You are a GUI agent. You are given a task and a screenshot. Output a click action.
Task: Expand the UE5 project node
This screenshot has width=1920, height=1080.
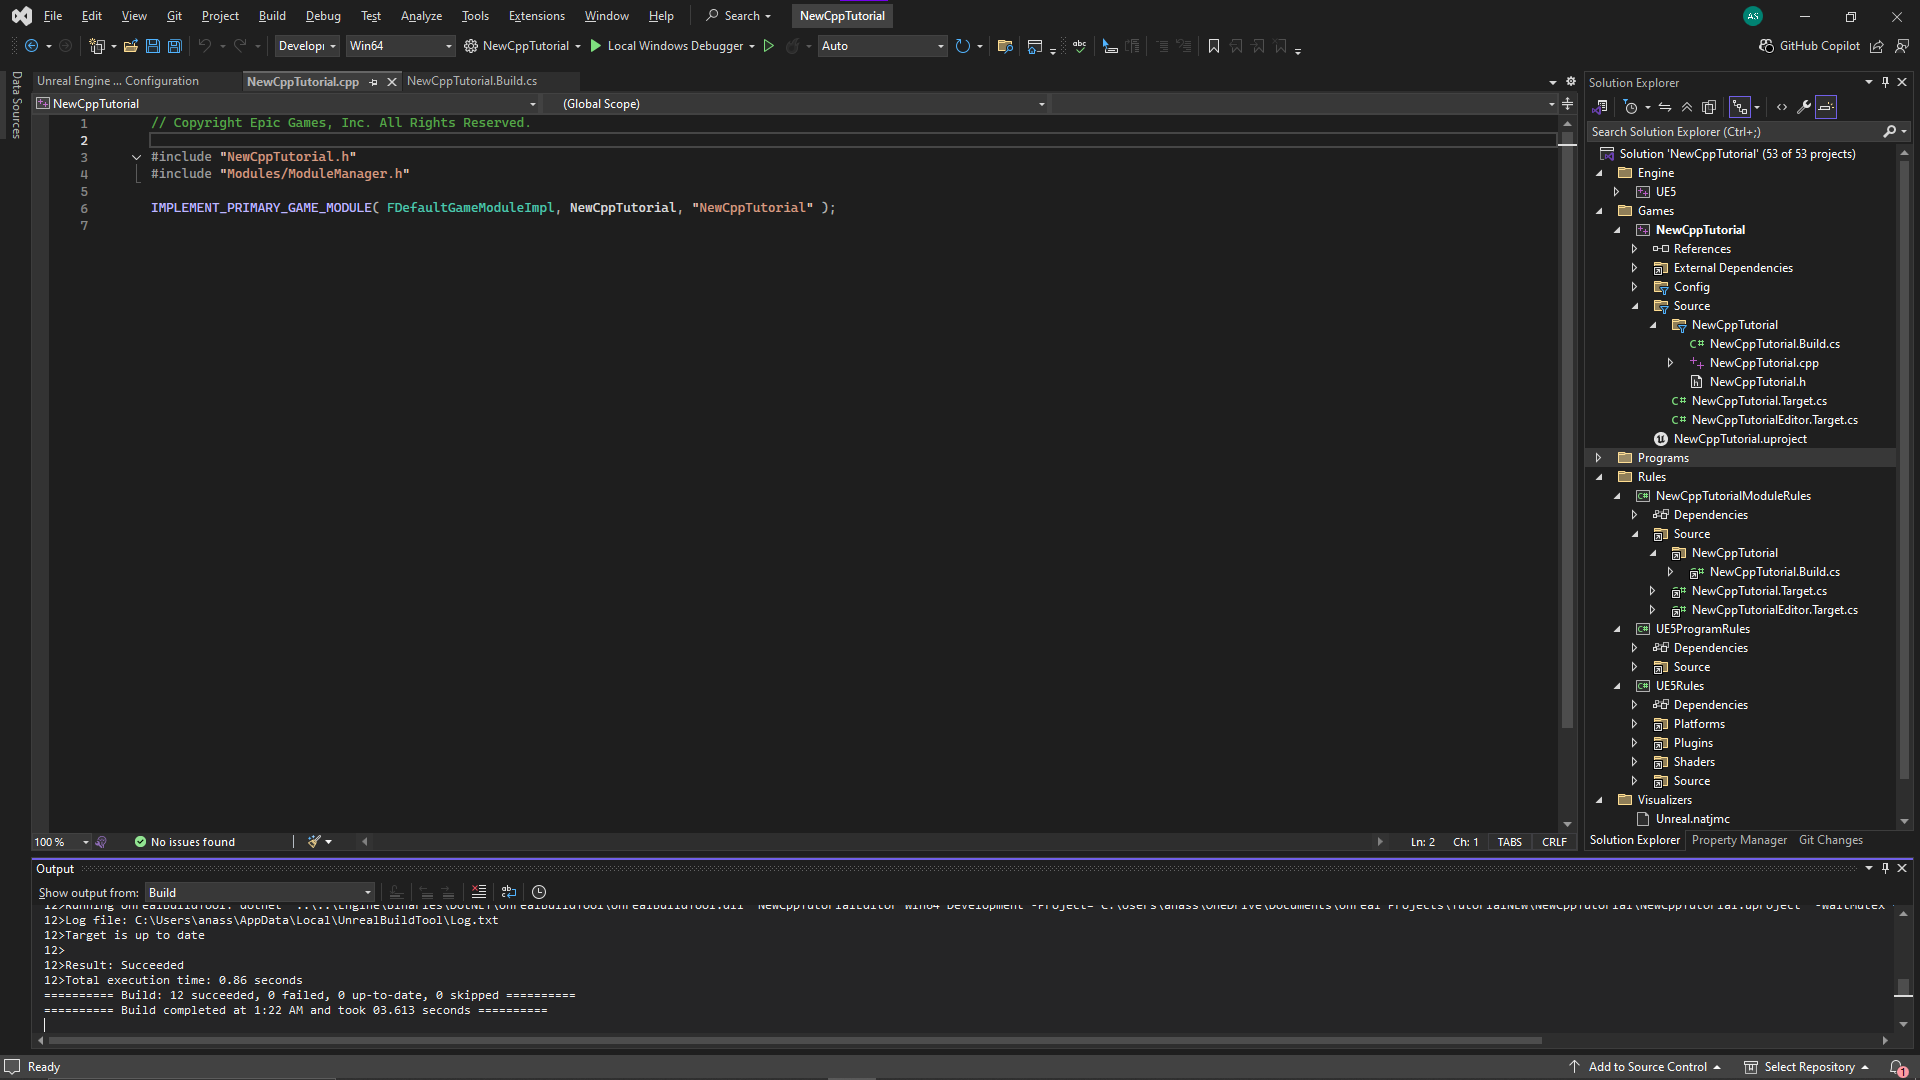pyautogui.click(x=1616, y=192)
